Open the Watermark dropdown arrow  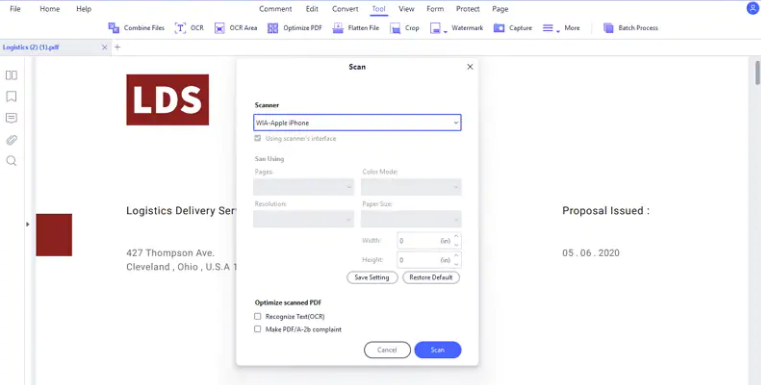tap(446, 32)
